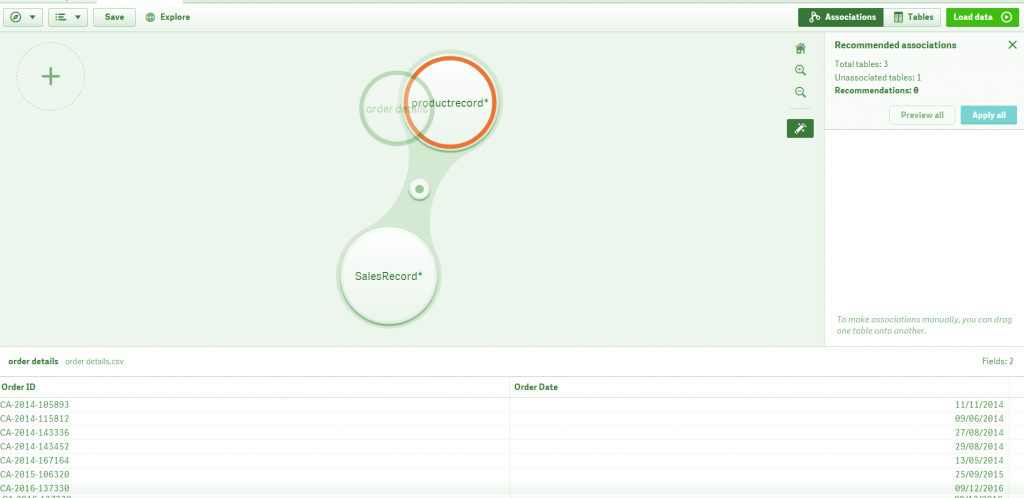Switch to the Tables view
This screenshot has height=498, width=1024.
[x=912, y=18]
